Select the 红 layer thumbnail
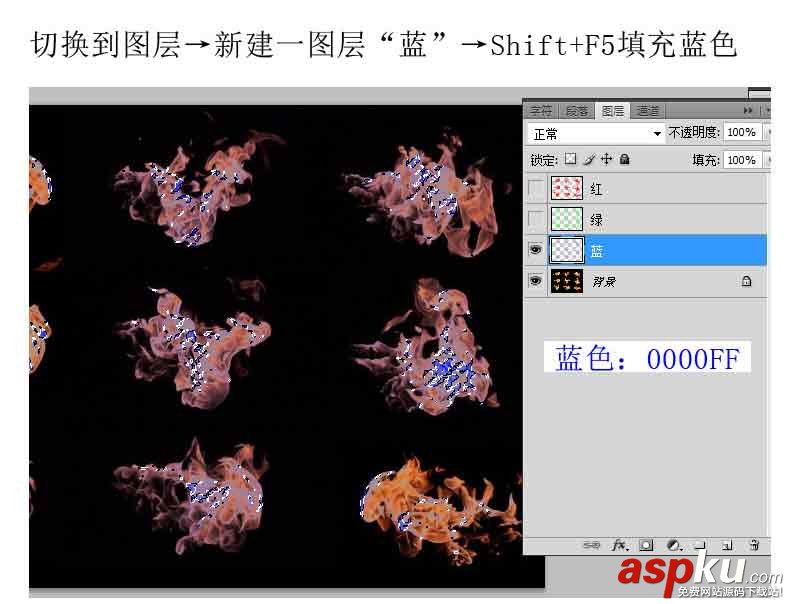 click(x=567, y=188)
